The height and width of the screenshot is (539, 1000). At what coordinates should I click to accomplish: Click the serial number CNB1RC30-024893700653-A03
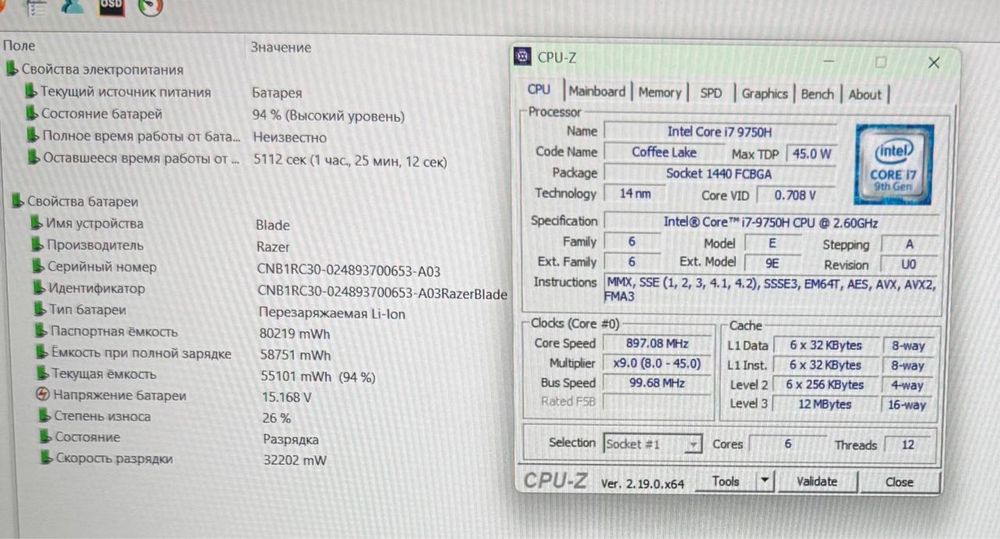pyautogui.click(x=349, y=270)
